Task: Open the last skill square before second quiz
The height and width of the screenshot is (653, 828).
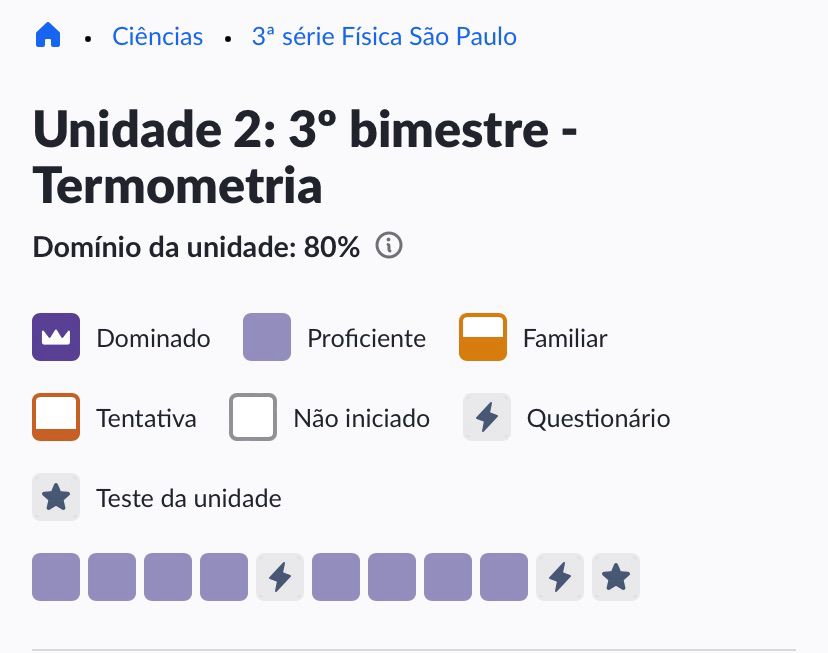Action: [x=504, y=577]
